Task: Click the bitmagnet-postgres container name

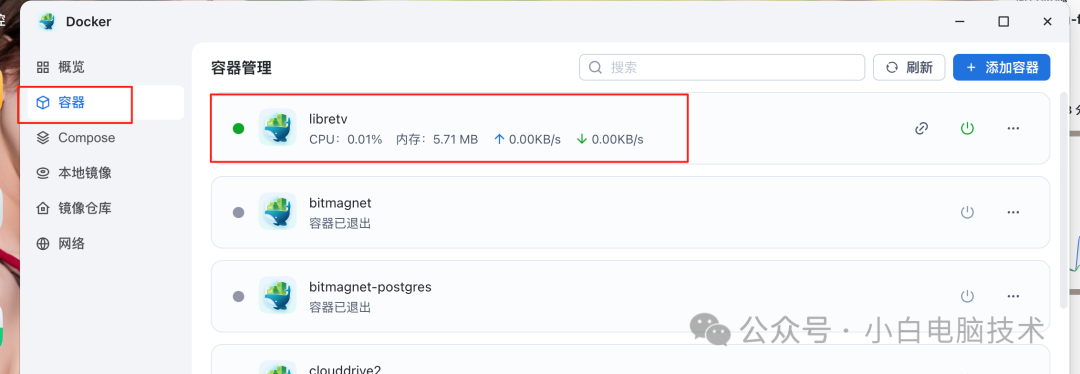Action: coord(371,287)
